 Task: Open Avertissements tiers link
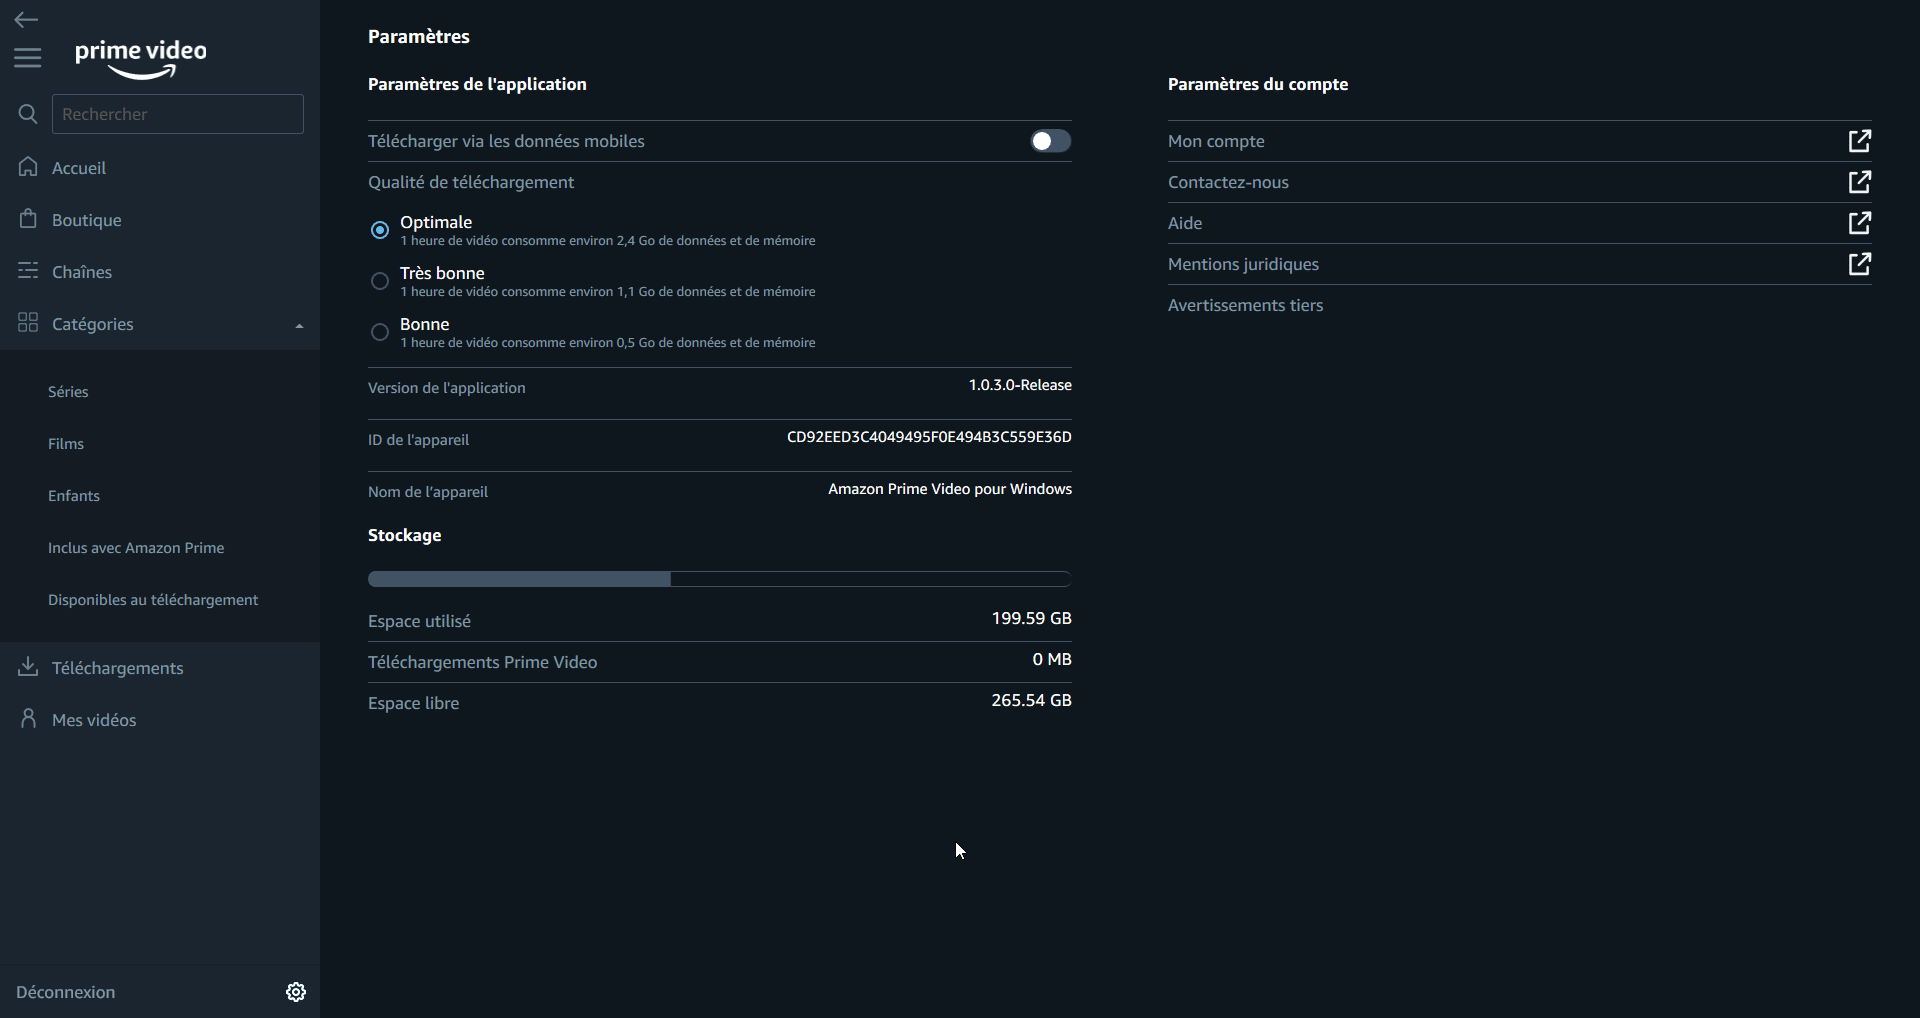pos(1245,305)
